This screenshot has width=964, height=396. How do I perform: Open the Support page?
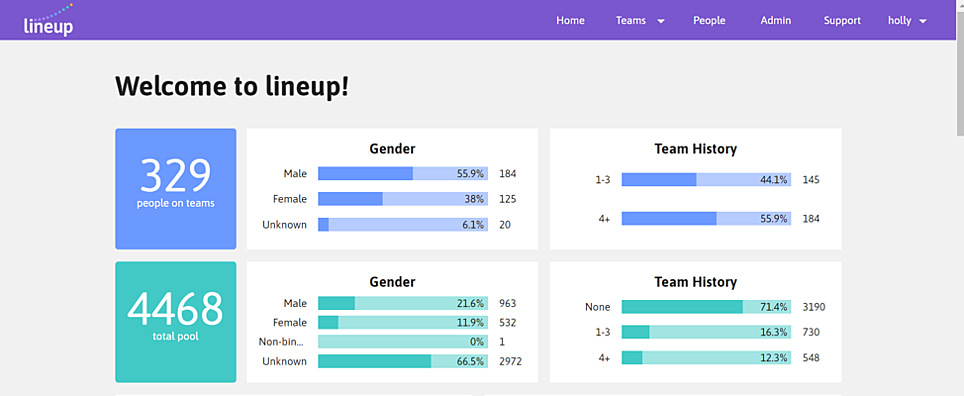842,20
